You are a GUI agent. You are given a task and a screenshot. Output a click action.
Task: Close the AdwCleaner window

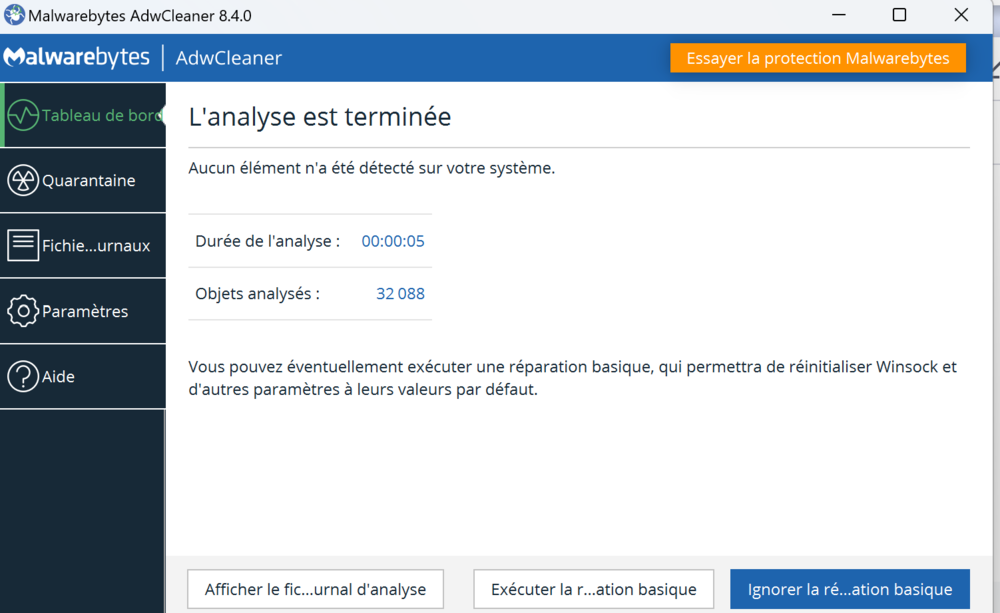(x=961, y=15)
